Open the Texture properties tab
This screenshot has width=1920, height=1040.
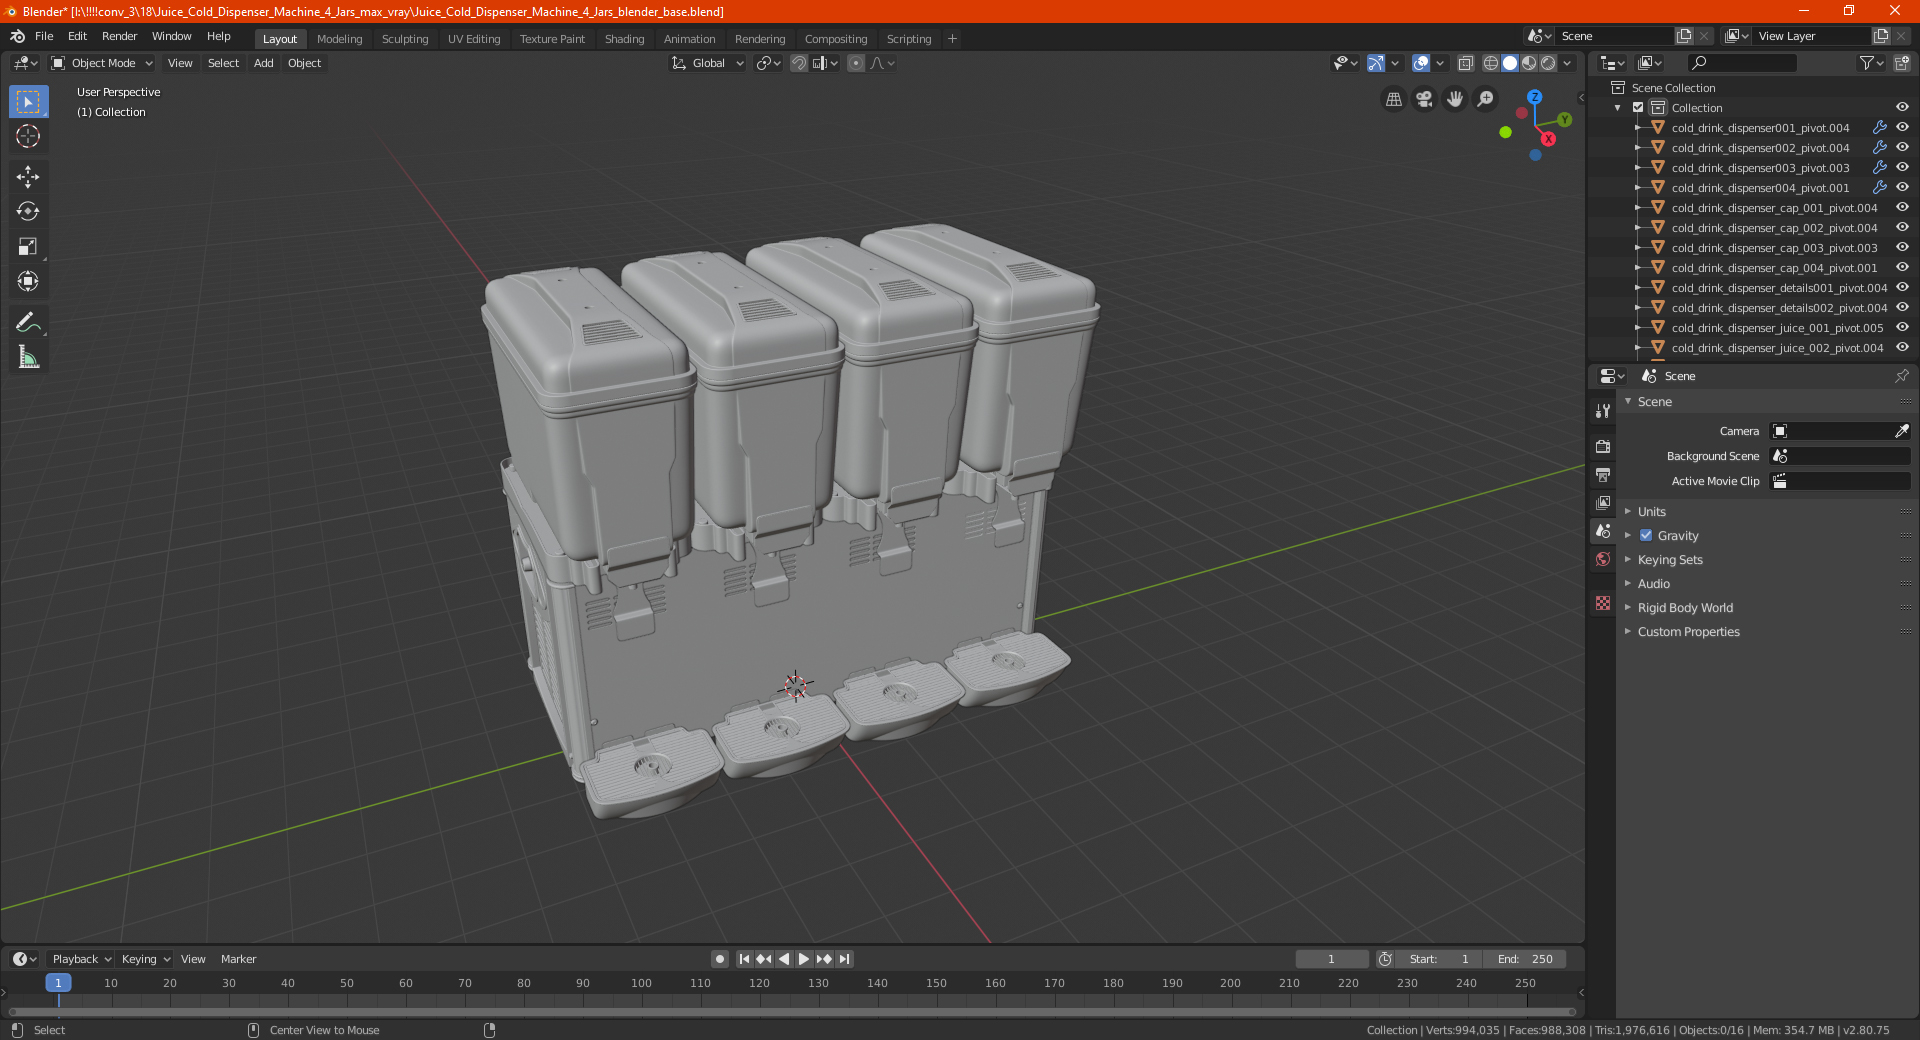tap(1603, 603)
